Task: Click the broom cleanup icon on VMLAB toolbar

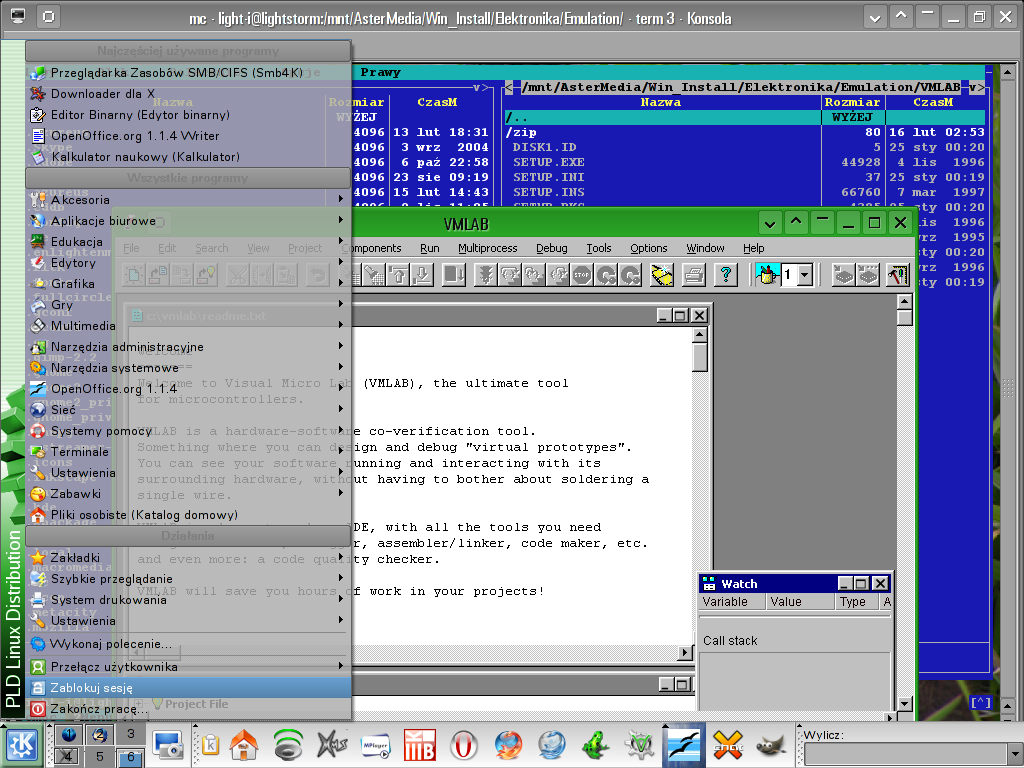Action: pyautogui.click(x=662, y=274)
